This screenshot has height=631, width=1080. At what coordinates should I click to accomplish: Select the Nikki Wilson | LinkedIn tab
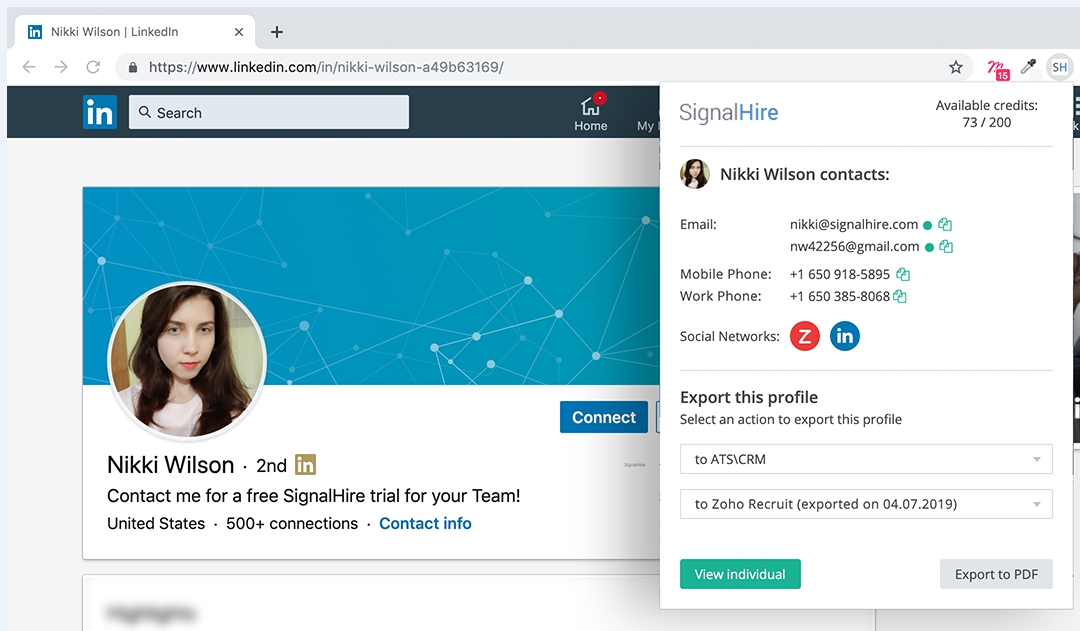(135, 32)
